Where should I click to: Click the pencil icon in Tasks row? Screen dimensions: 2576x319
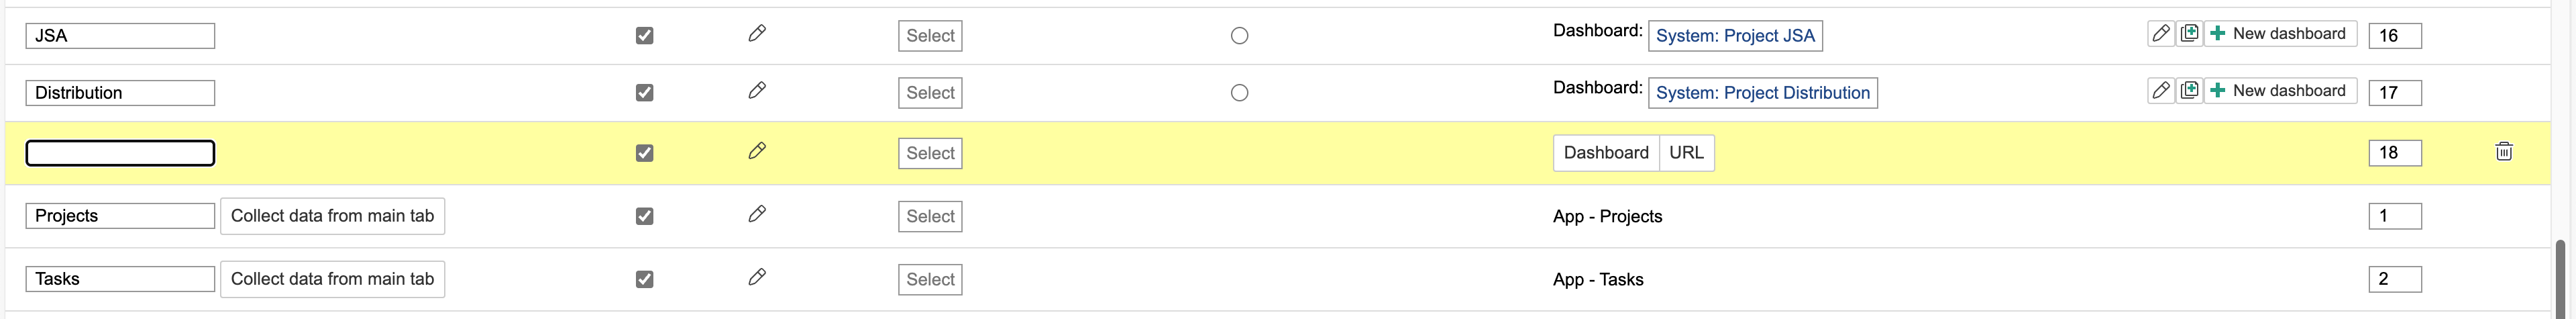[x=757, y=277]
